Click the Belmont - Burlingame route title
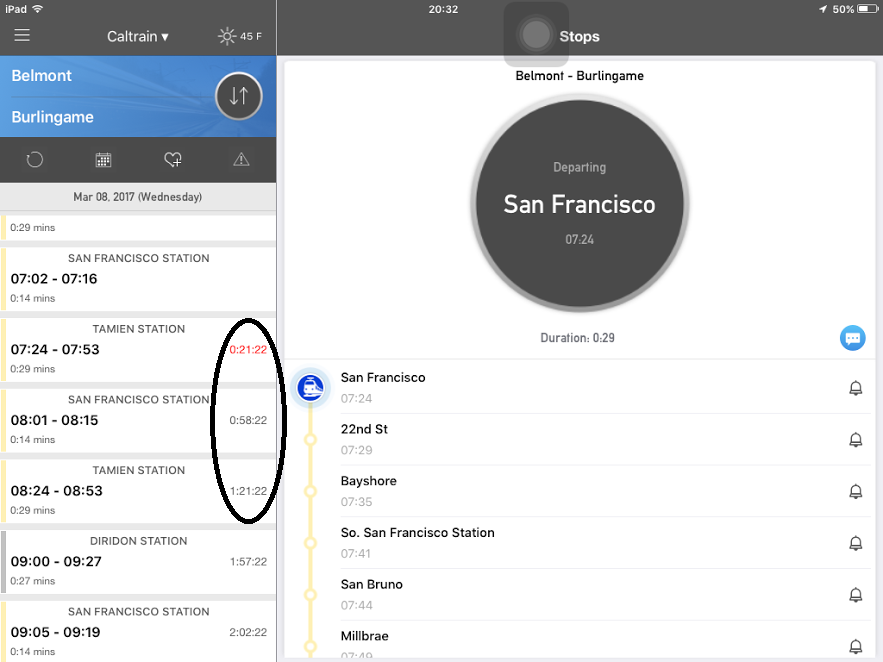This screenshot has height=662, width=883. click(x=579, y=76)
